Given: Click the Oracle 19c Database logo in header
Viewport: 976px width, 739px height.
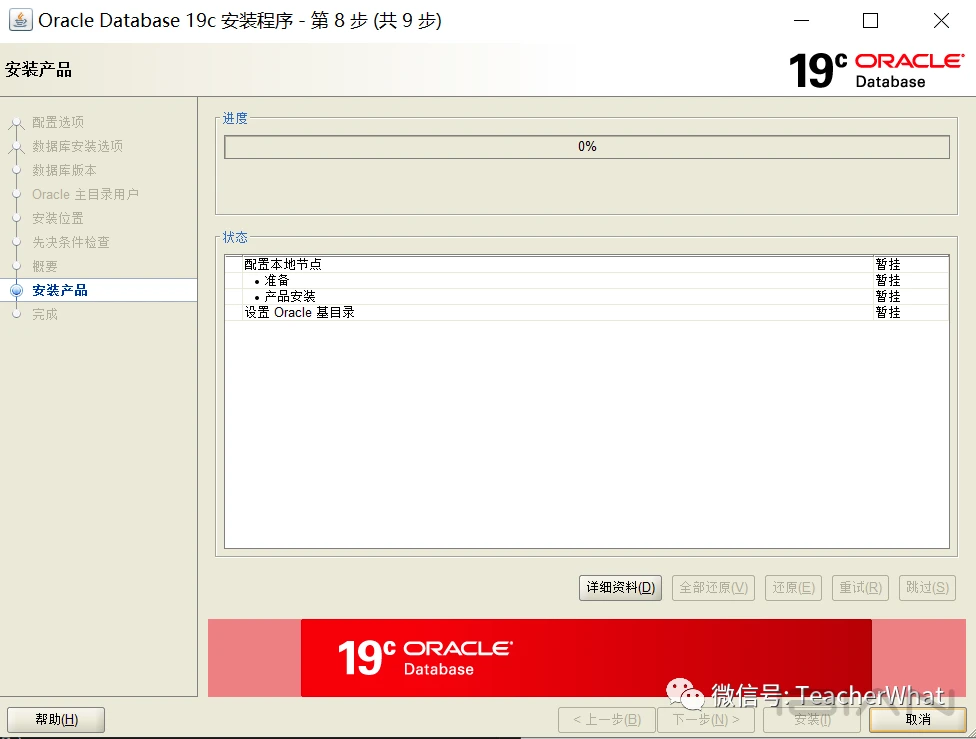Looking at the screenshot, I should [x=876, y=70].
